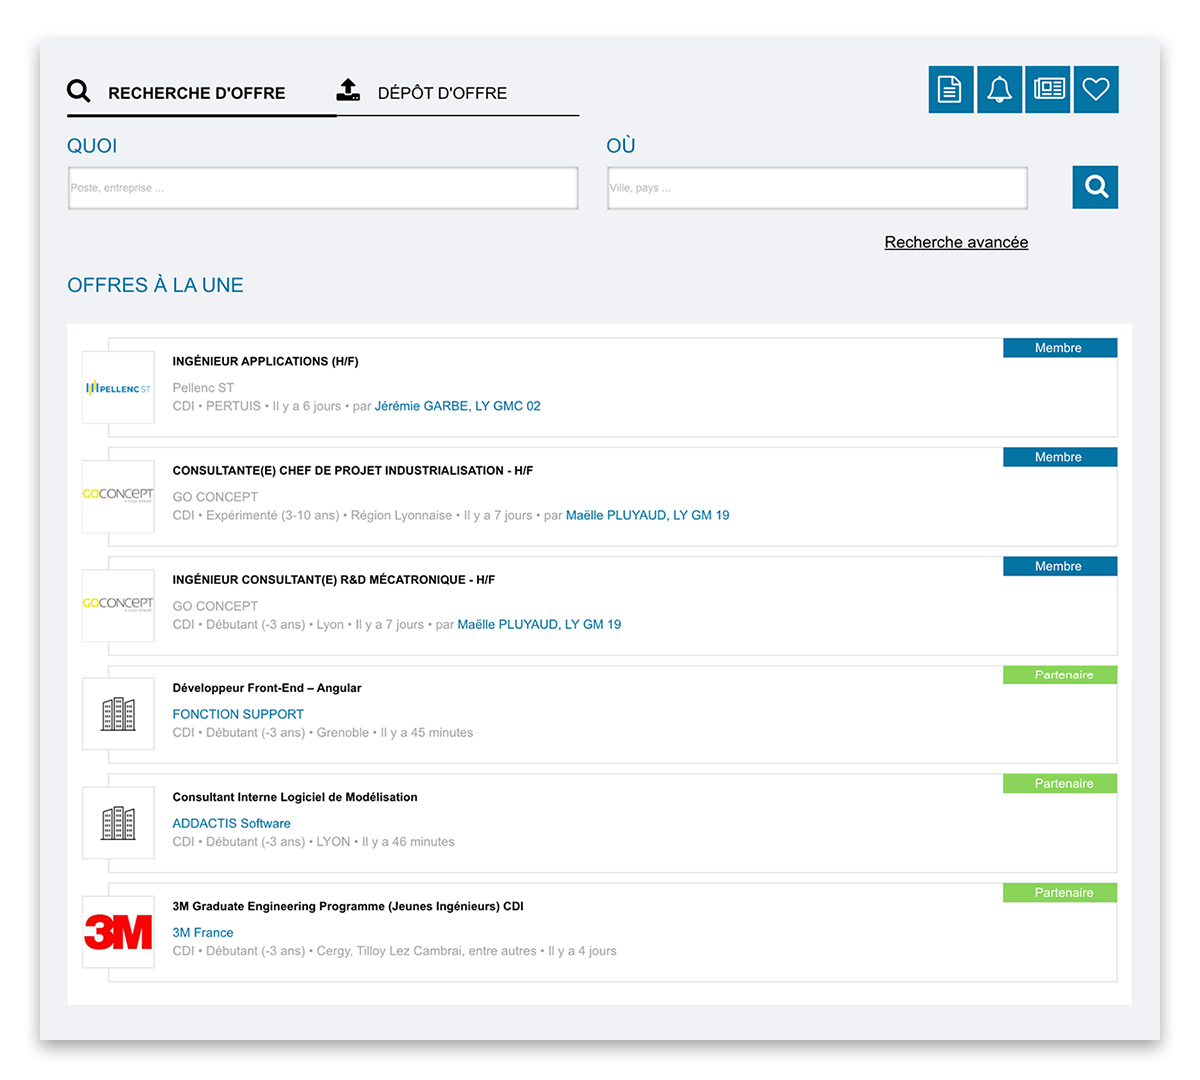Viewport: 1200px width, 1080px height.
Task: Open 3M Graduate Engineering Programme offer
Action: coord(348,906)
